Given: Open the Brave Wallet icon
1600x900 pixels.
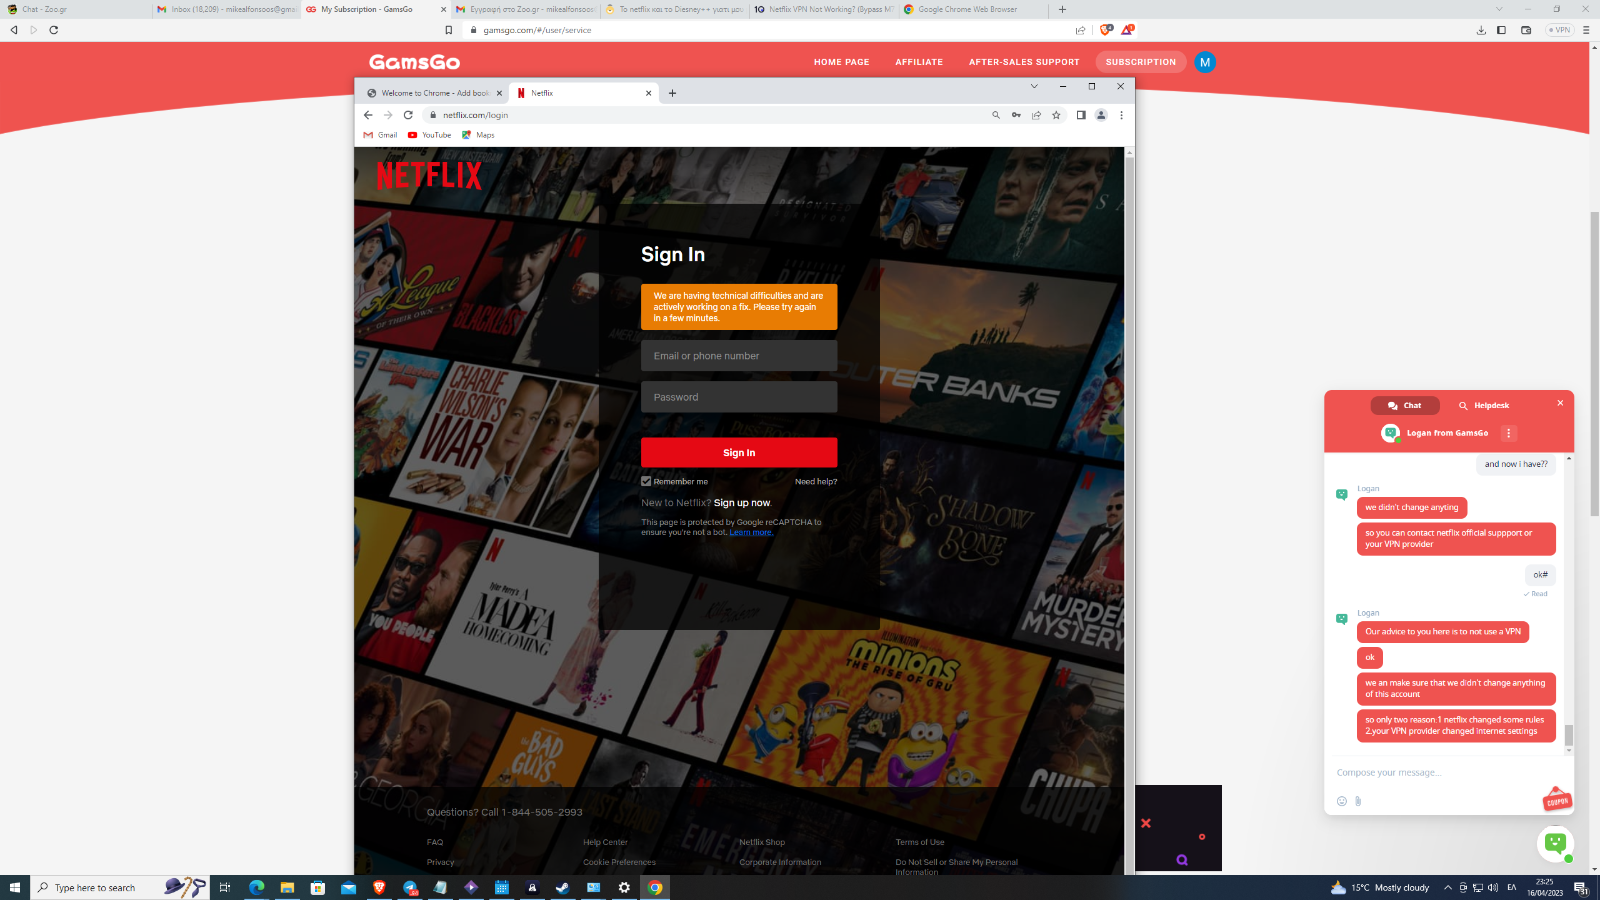Looking at the screenshot, I should coord(1526,30).
